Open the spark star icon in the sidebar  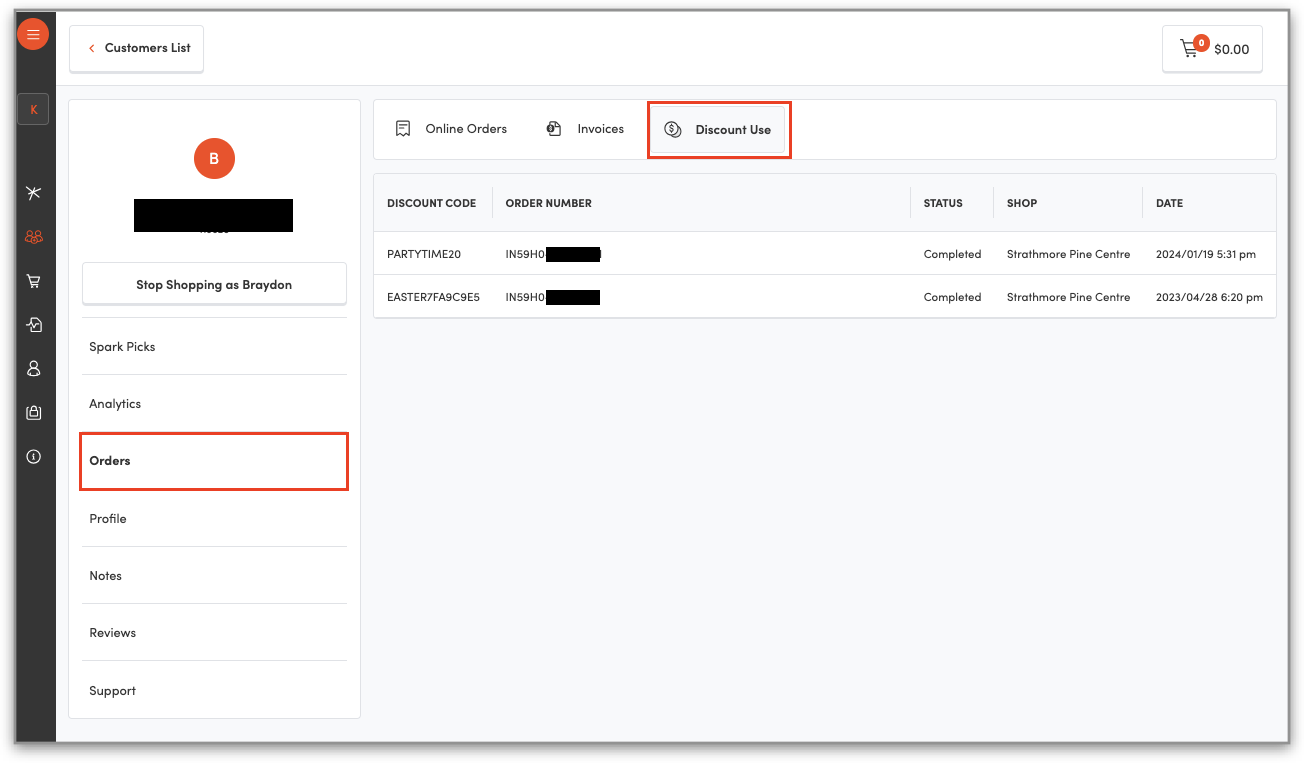[x=33, y=193]
